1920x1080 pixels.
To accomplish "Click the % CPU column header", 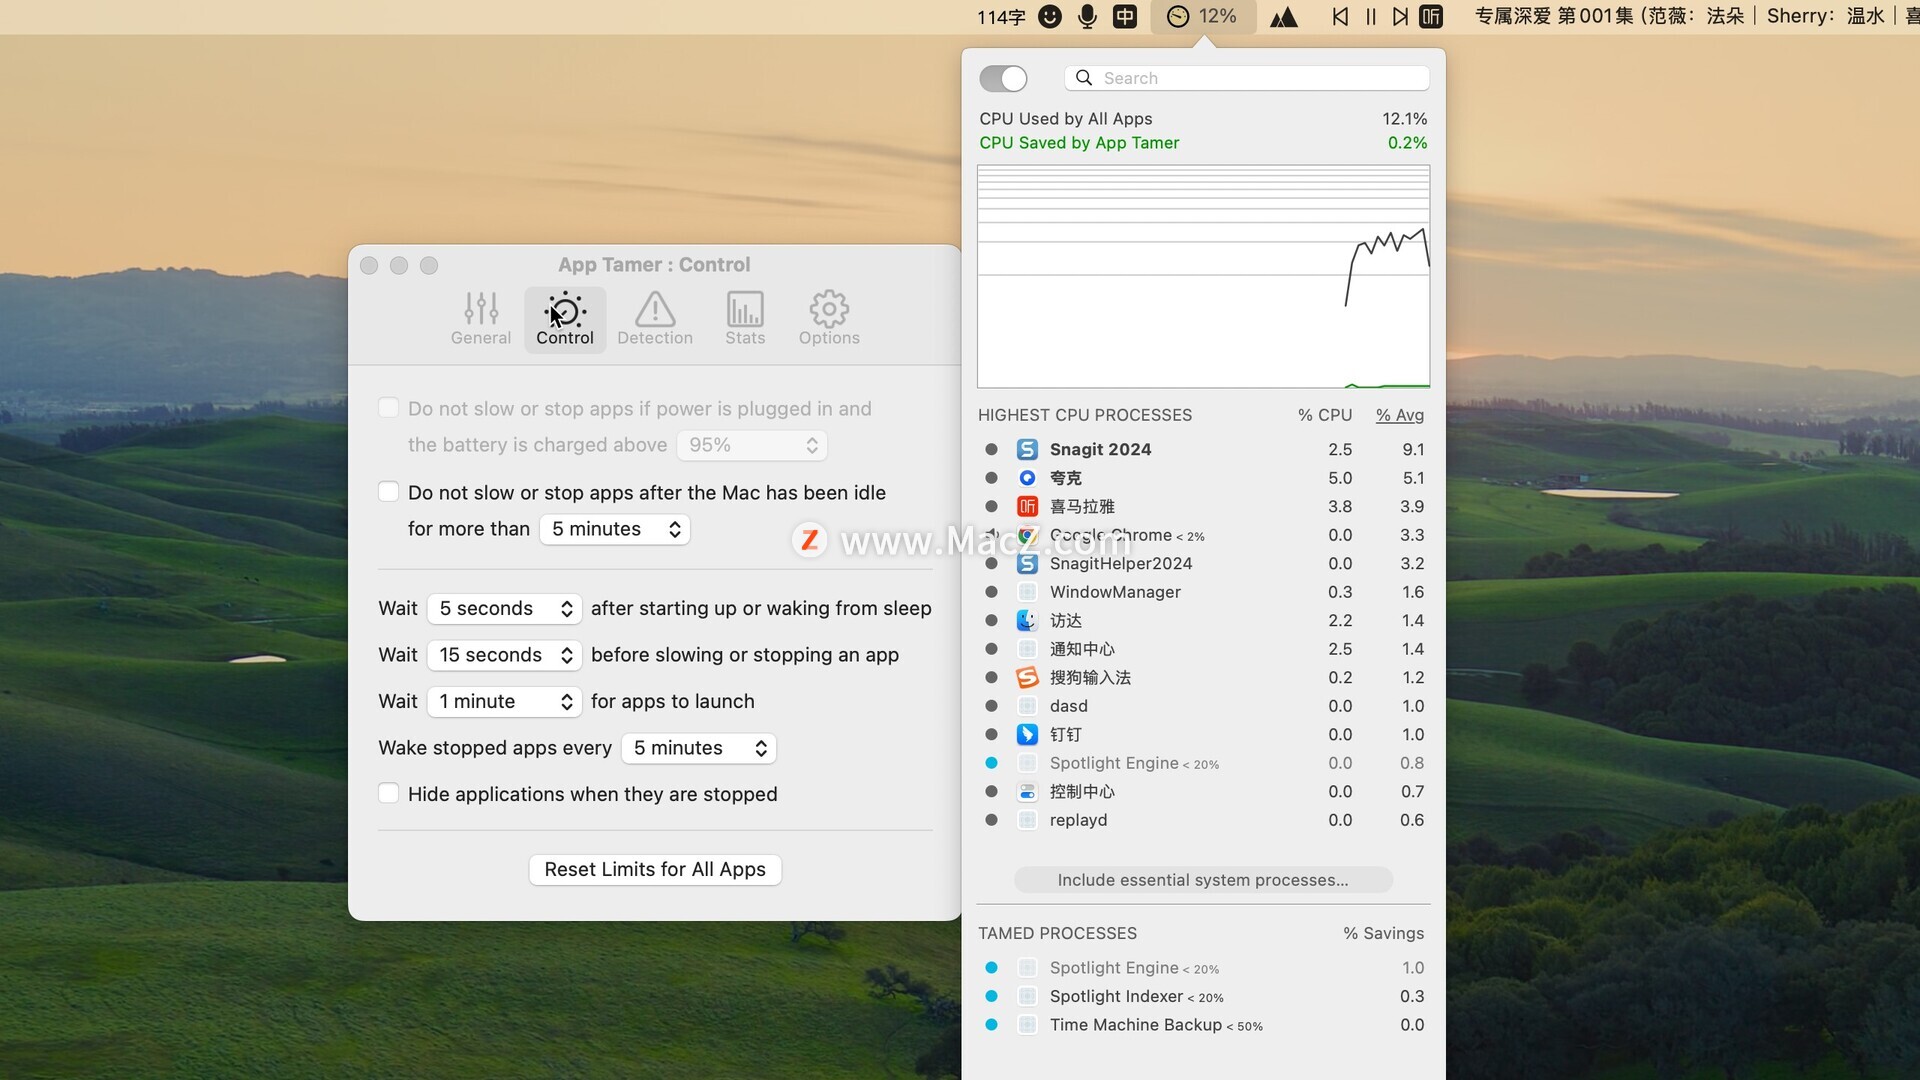I will pos(1325,415).
